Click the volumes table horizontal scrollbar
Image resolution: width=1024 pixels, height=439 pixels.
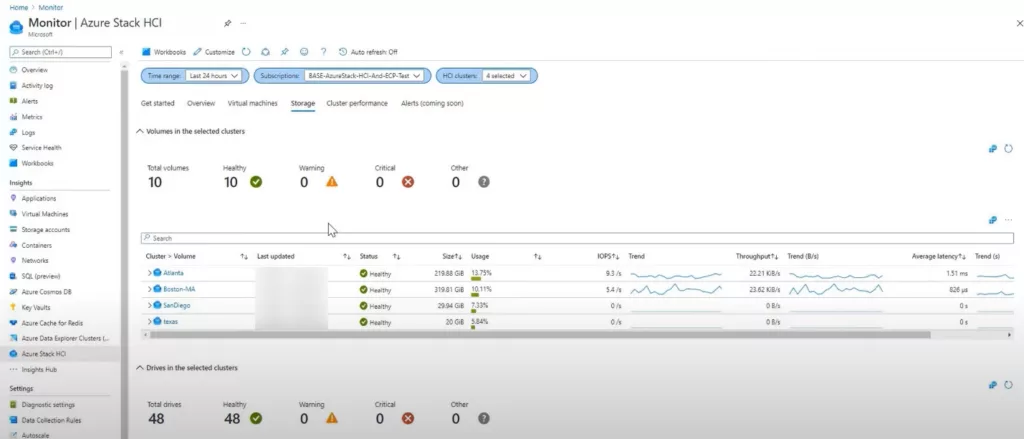[x=539, y=334]
